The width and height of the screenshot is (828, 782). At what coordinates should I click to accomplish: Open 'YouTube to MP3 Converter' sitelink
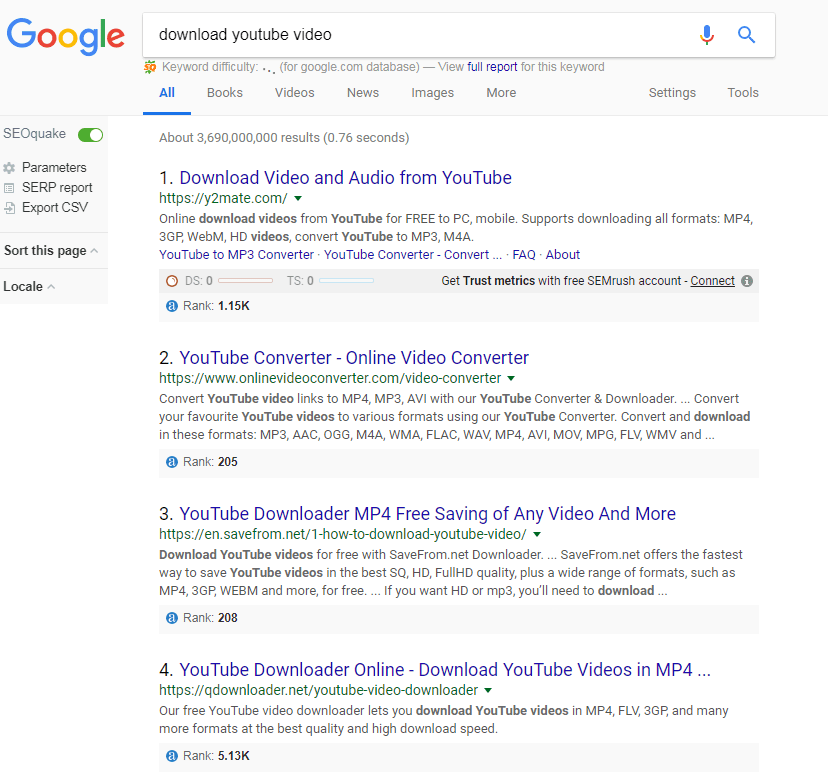tap(237, 255)
